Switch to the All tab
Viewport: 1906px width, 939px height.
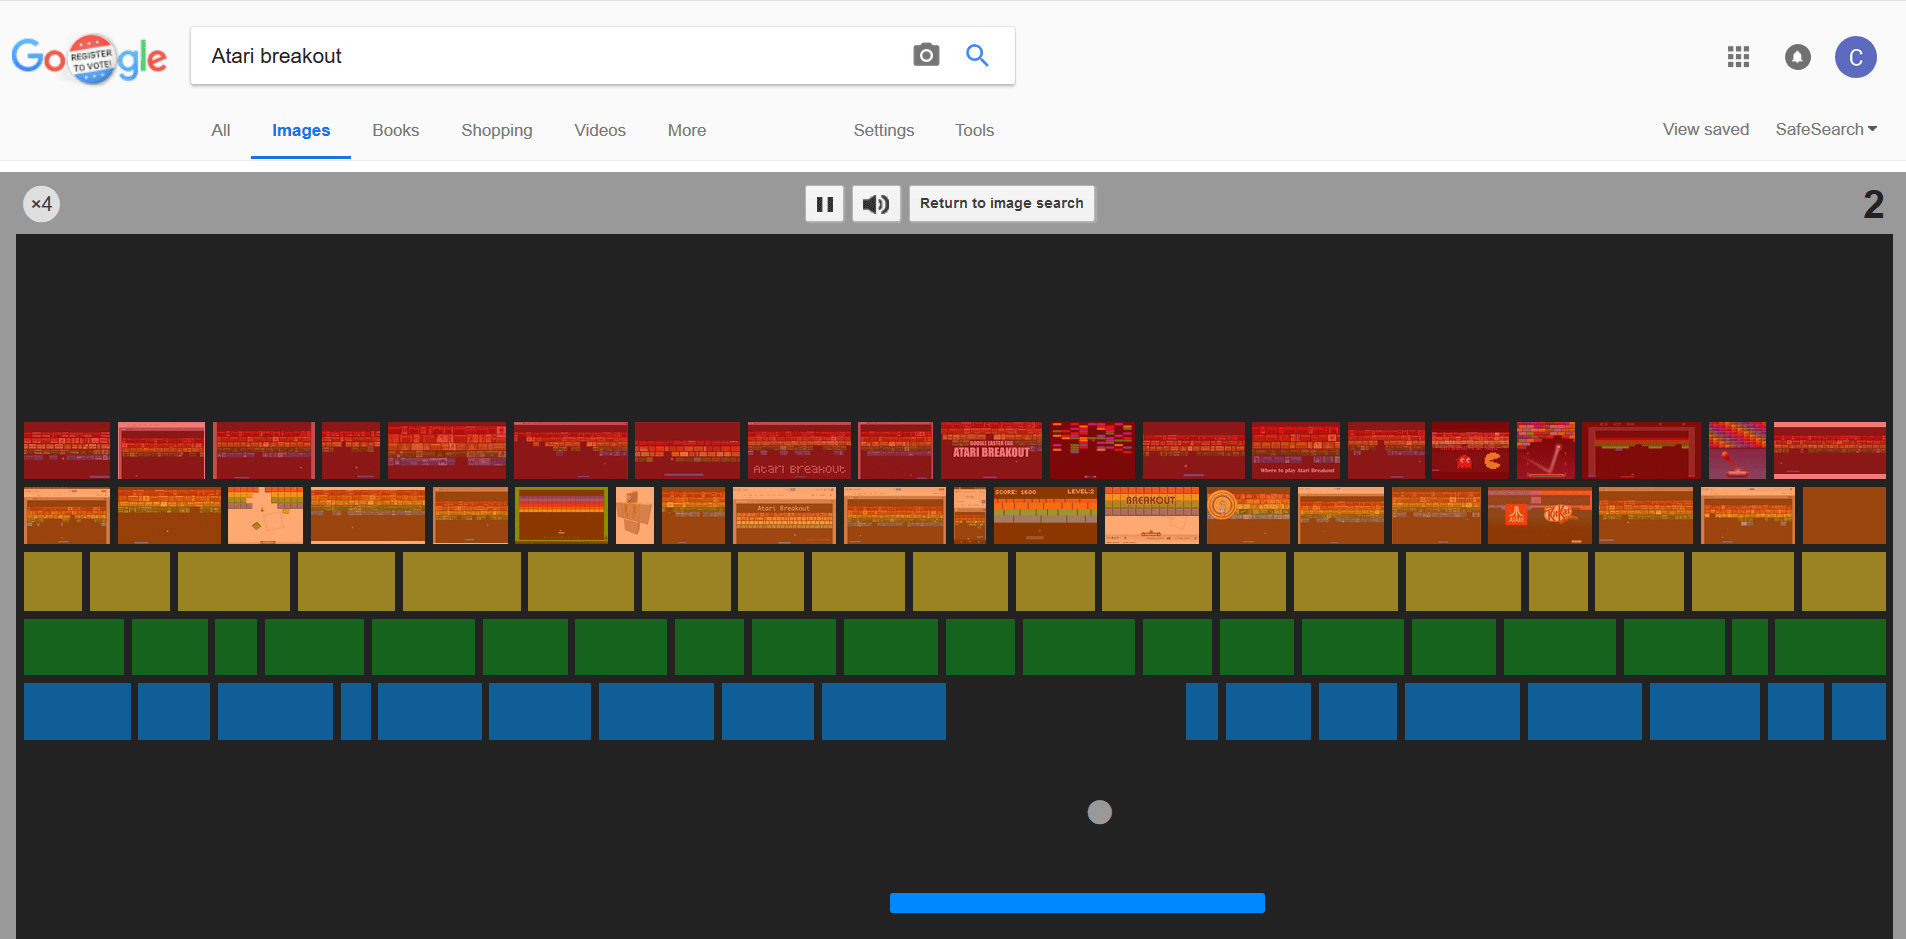click(x=221, y=130)
